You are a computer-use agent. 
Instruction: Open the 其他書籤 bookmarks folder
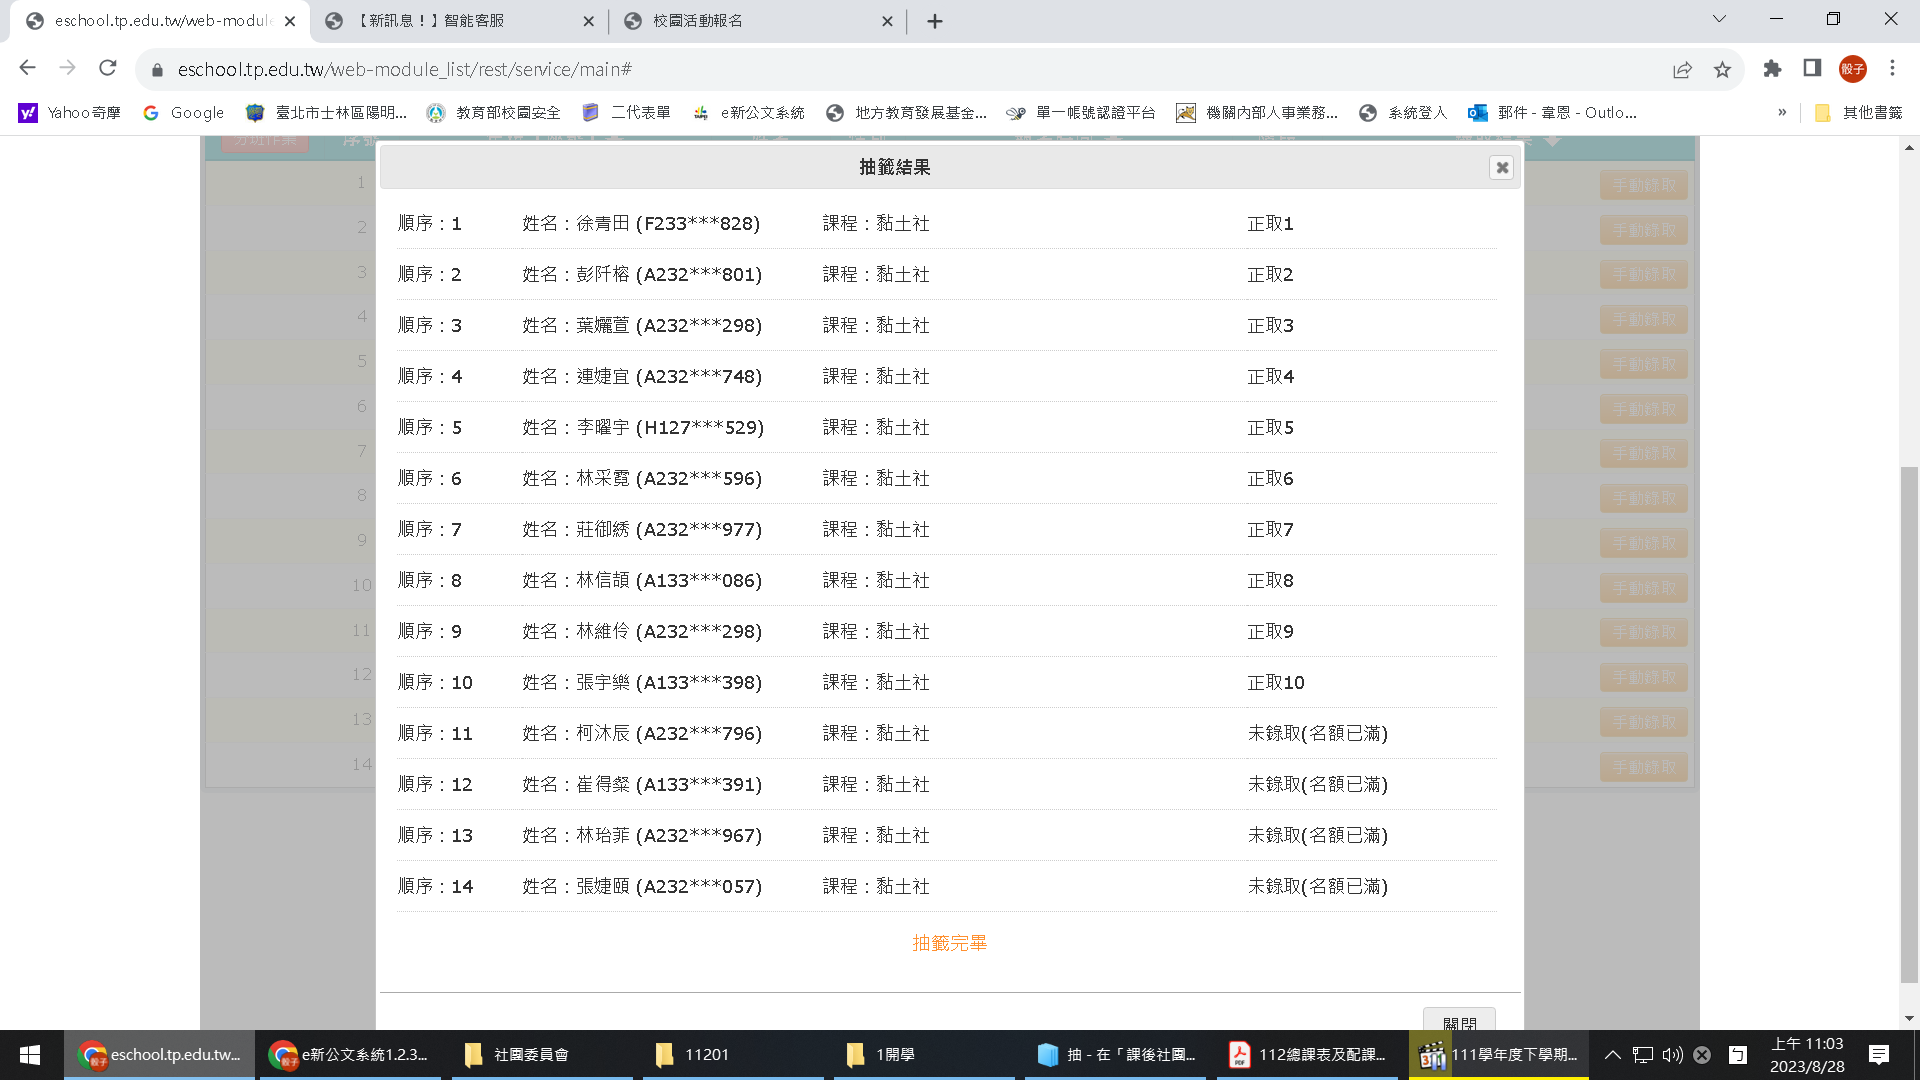click(1858, 113)
